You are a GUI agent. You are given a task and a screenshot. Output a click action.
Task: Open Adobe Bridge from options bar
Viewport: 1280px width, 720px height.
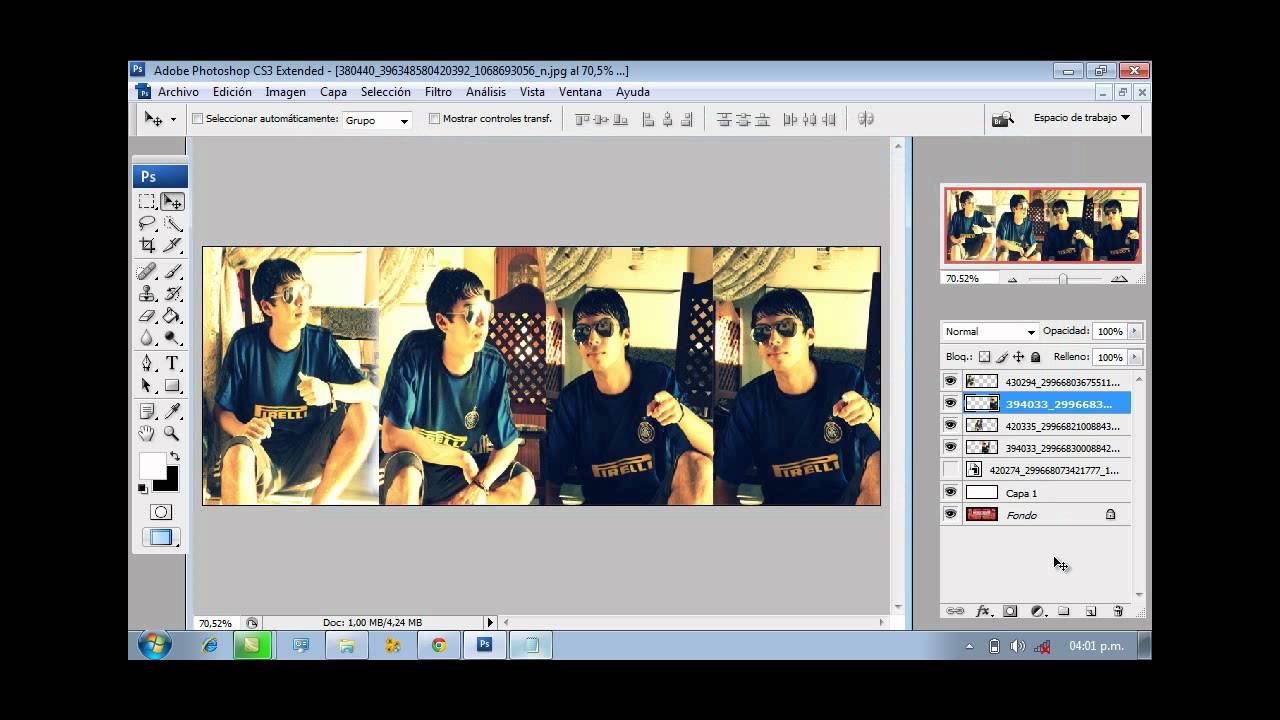tap(1002, 119)
